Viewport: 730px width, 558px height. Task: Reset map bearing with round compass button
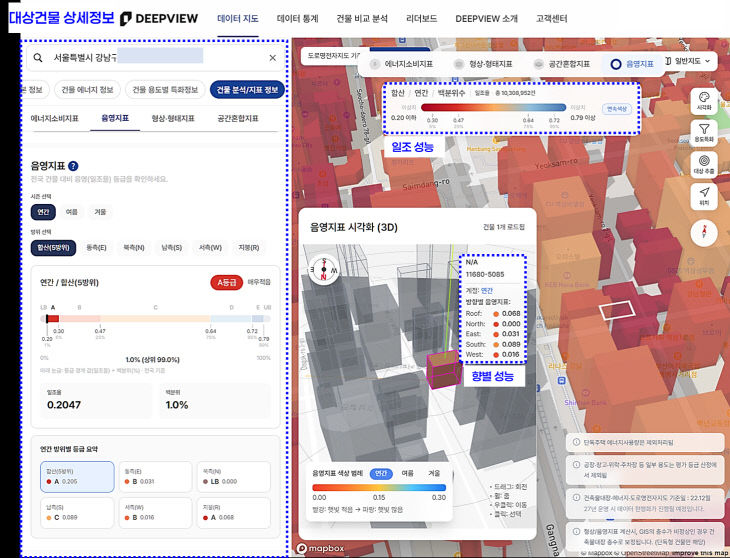click(704, 232)
